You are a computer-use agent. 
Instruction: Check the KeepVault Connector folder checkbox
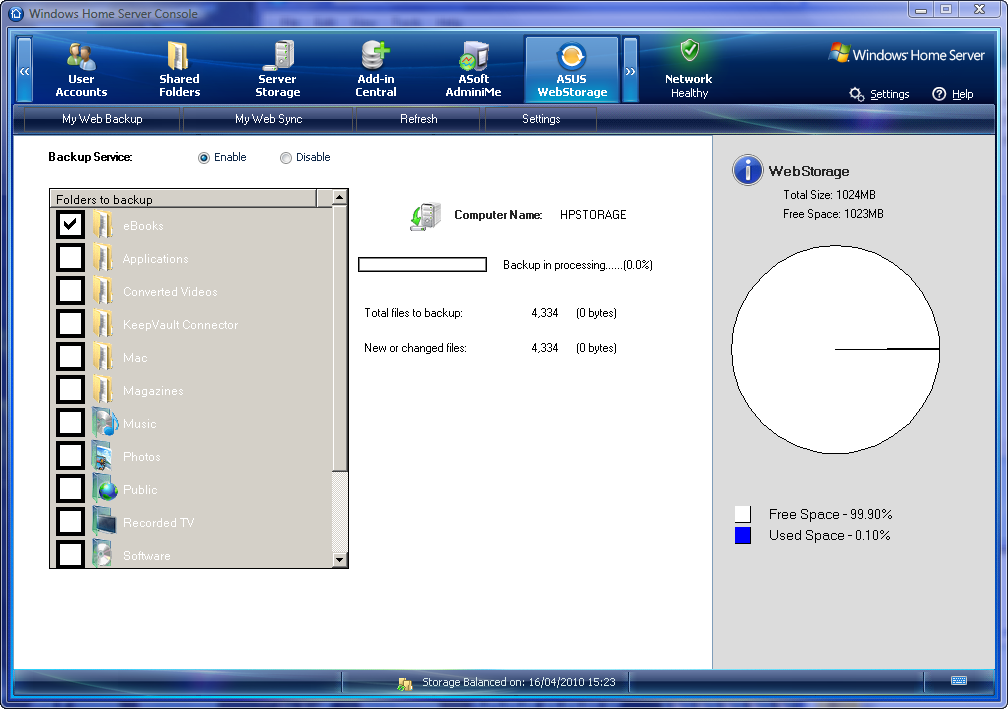70,323
